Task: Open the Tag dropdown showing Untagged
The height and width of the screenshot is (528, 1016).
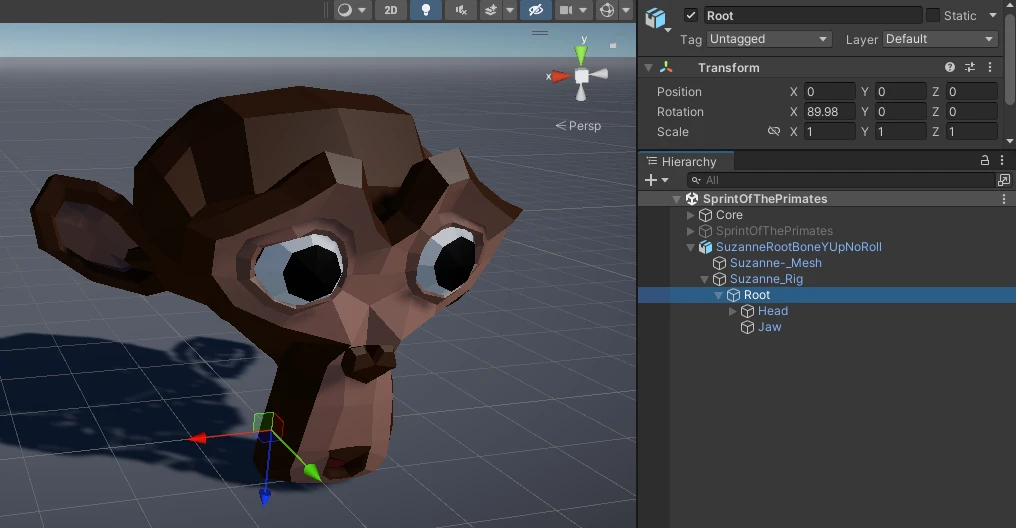Action: (768, 39)
